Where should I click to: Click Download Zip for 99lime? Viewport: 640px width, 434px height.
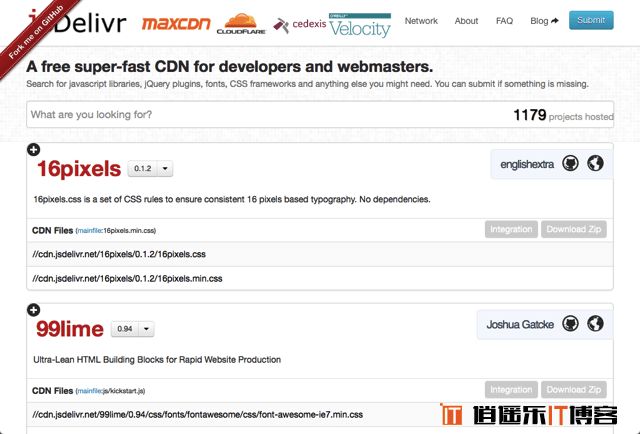(x=573, y=389)
